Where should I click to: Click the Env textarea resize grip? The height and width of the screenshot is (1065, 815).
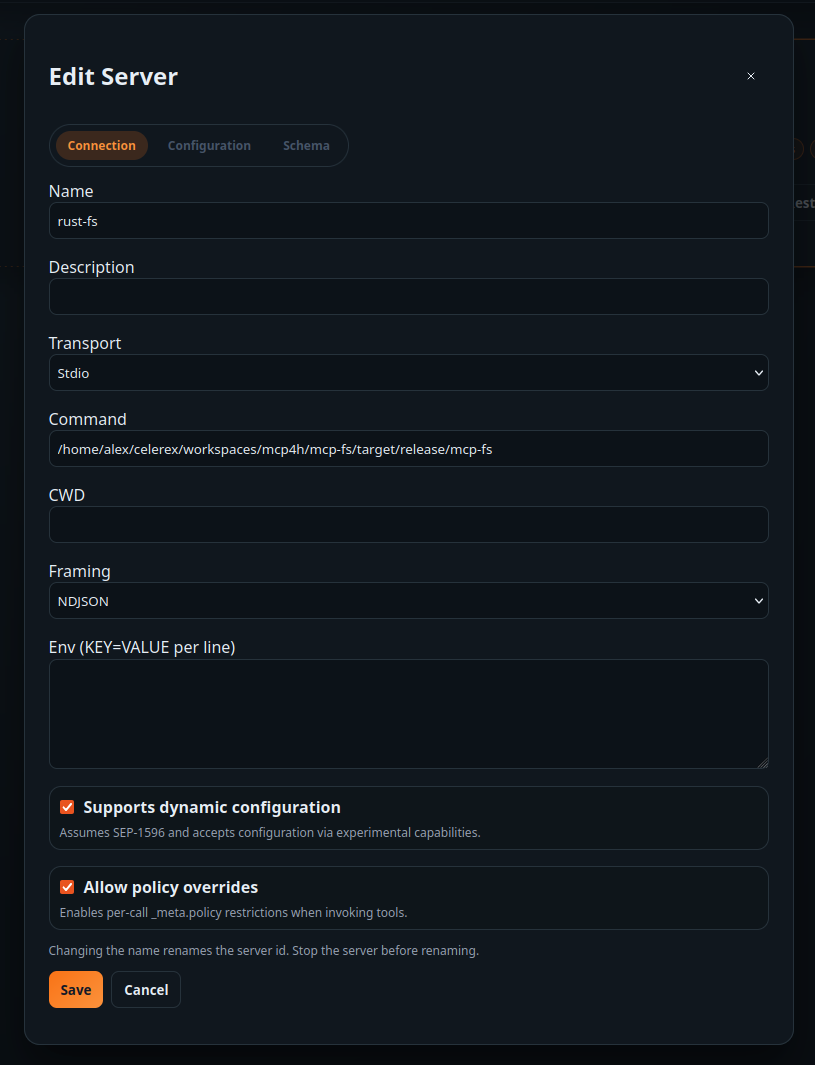pyautogui.click(x=764, y=763)
